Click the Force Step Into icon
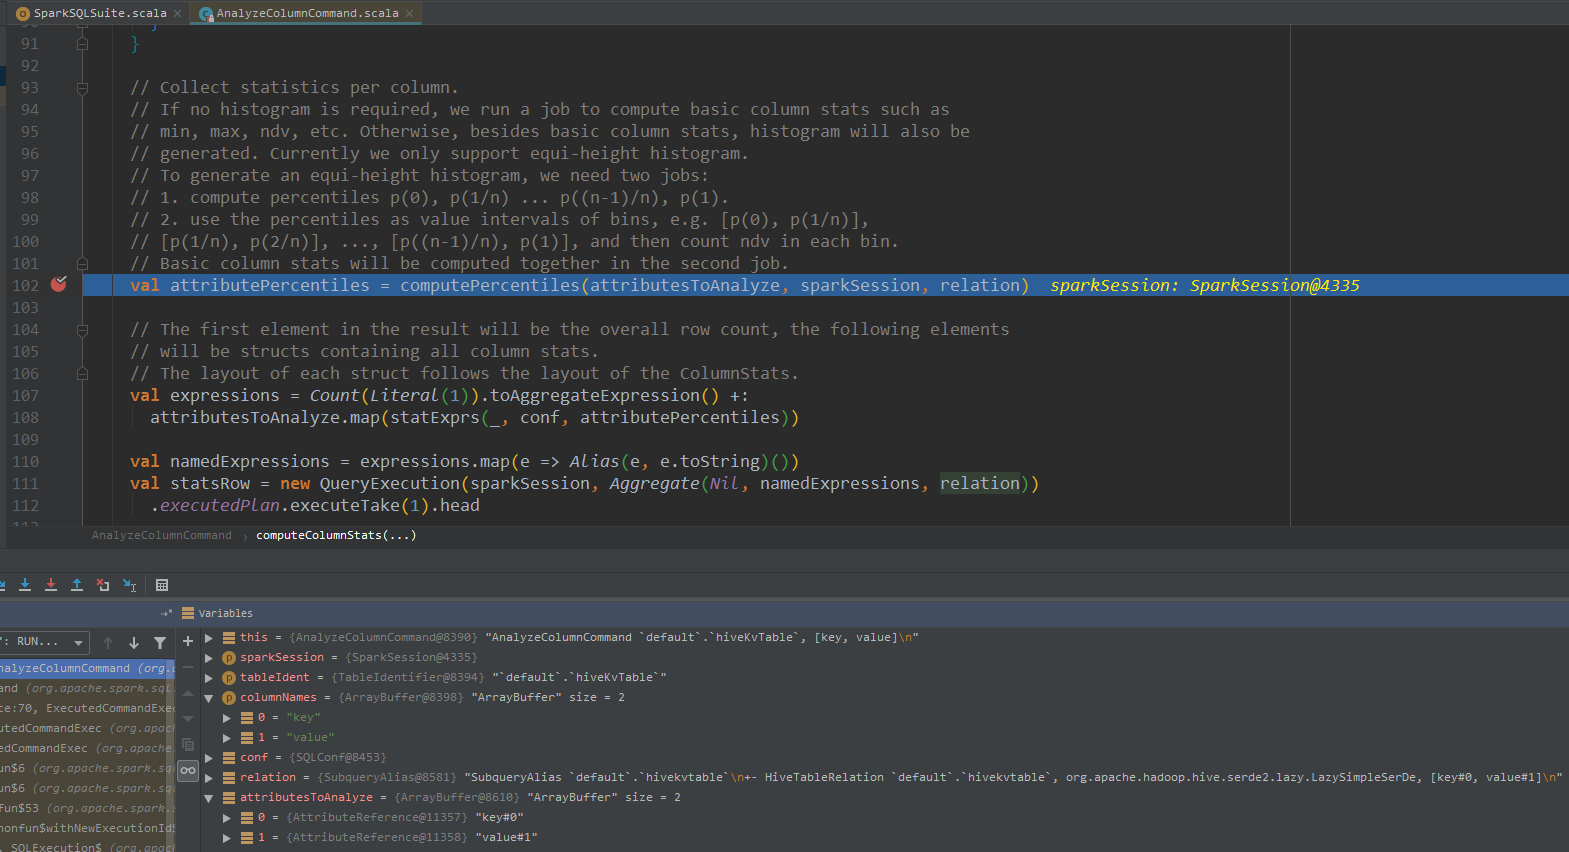 coord(51,585)
